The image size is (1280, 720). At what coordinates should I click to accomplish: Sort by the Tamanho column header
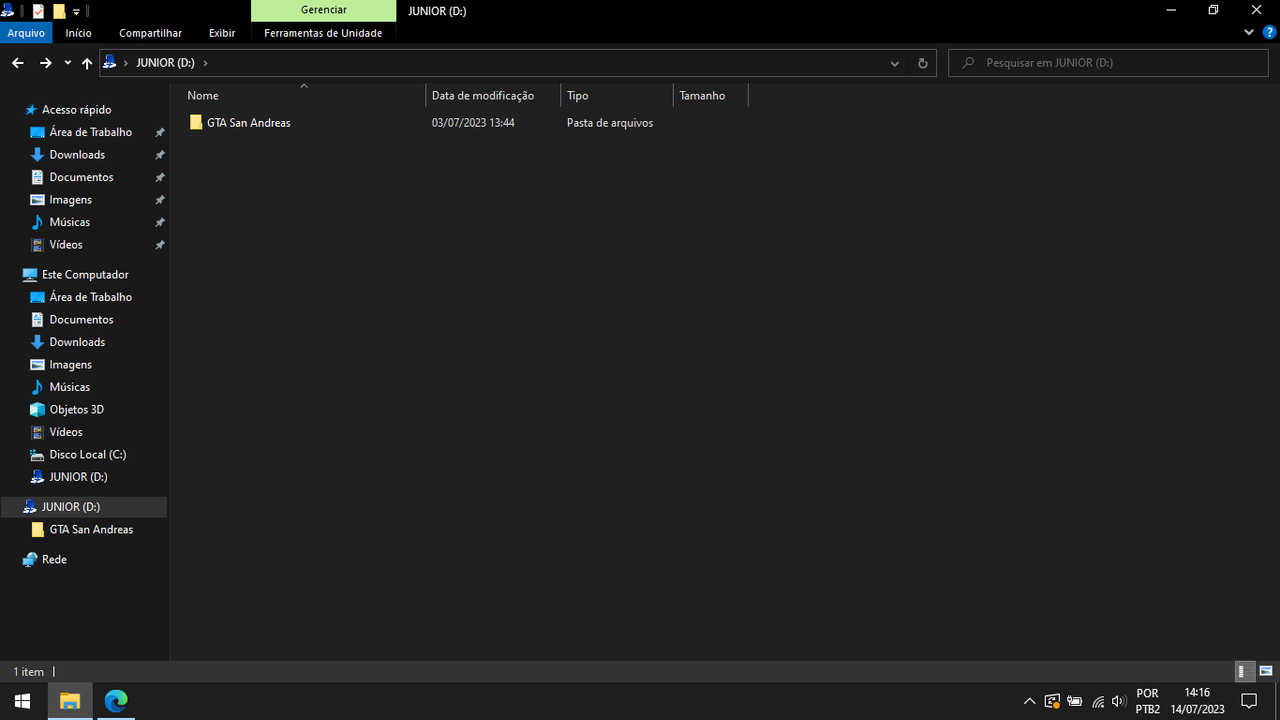[x=710, y=96]
